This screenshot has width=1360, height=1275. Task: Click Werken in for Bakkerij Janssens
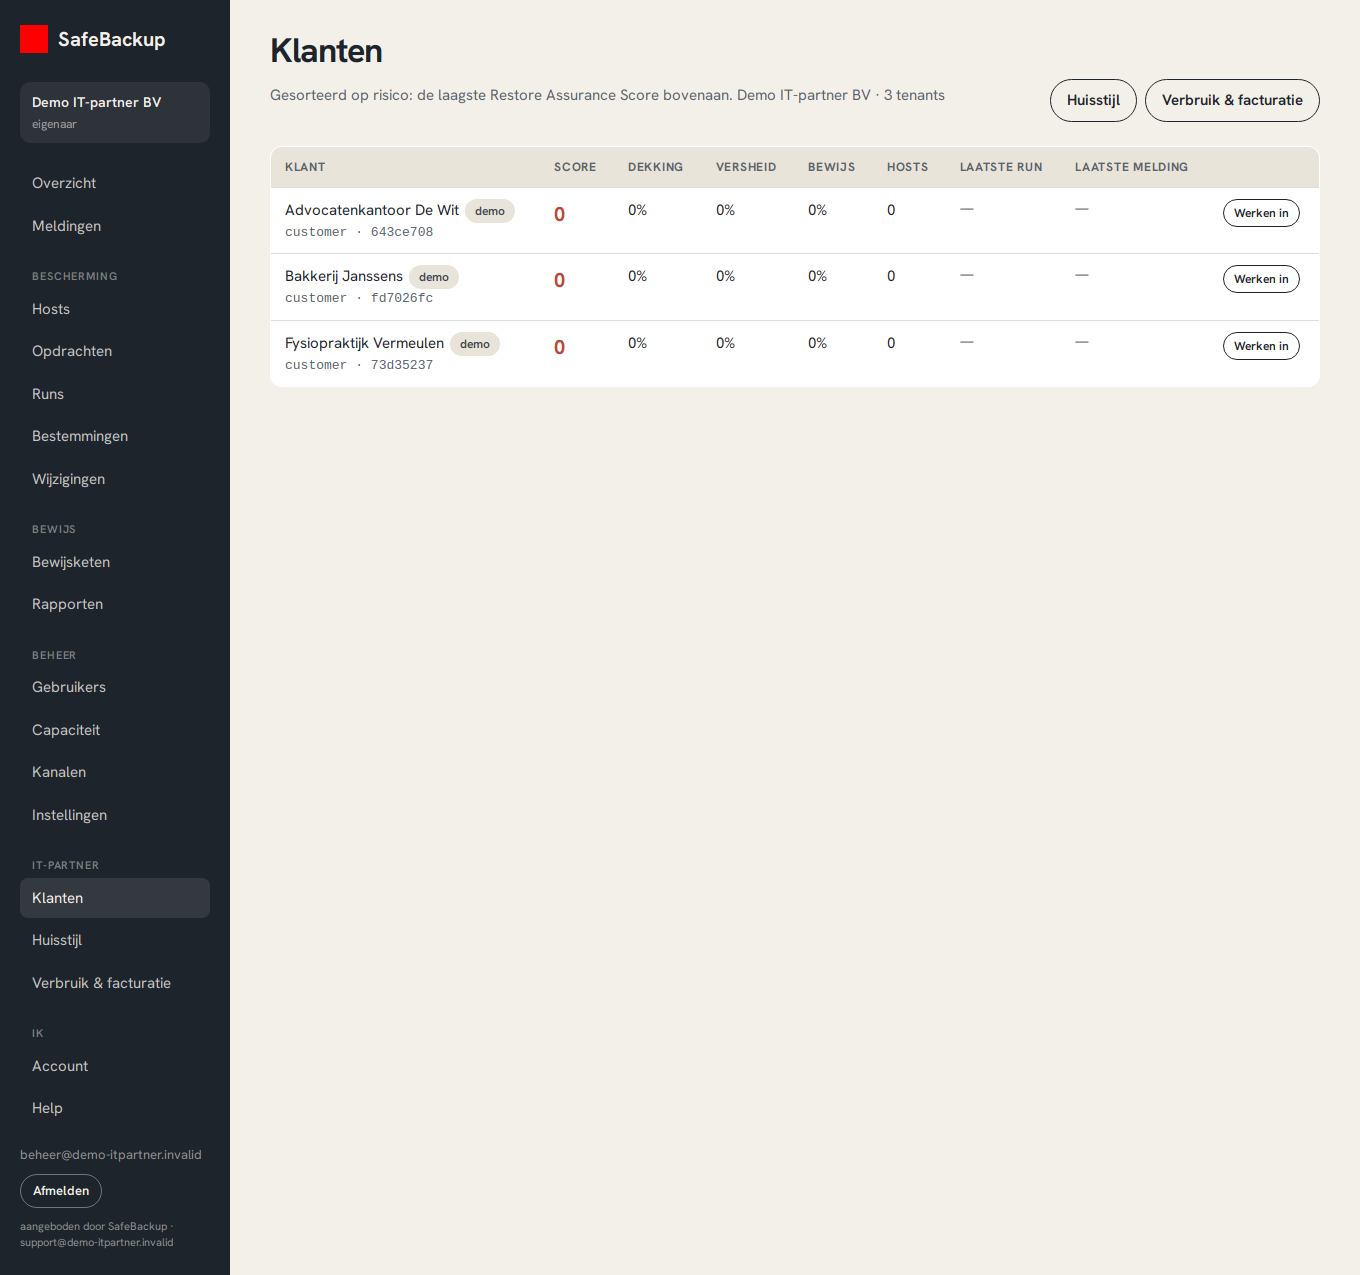point(1261,279)
